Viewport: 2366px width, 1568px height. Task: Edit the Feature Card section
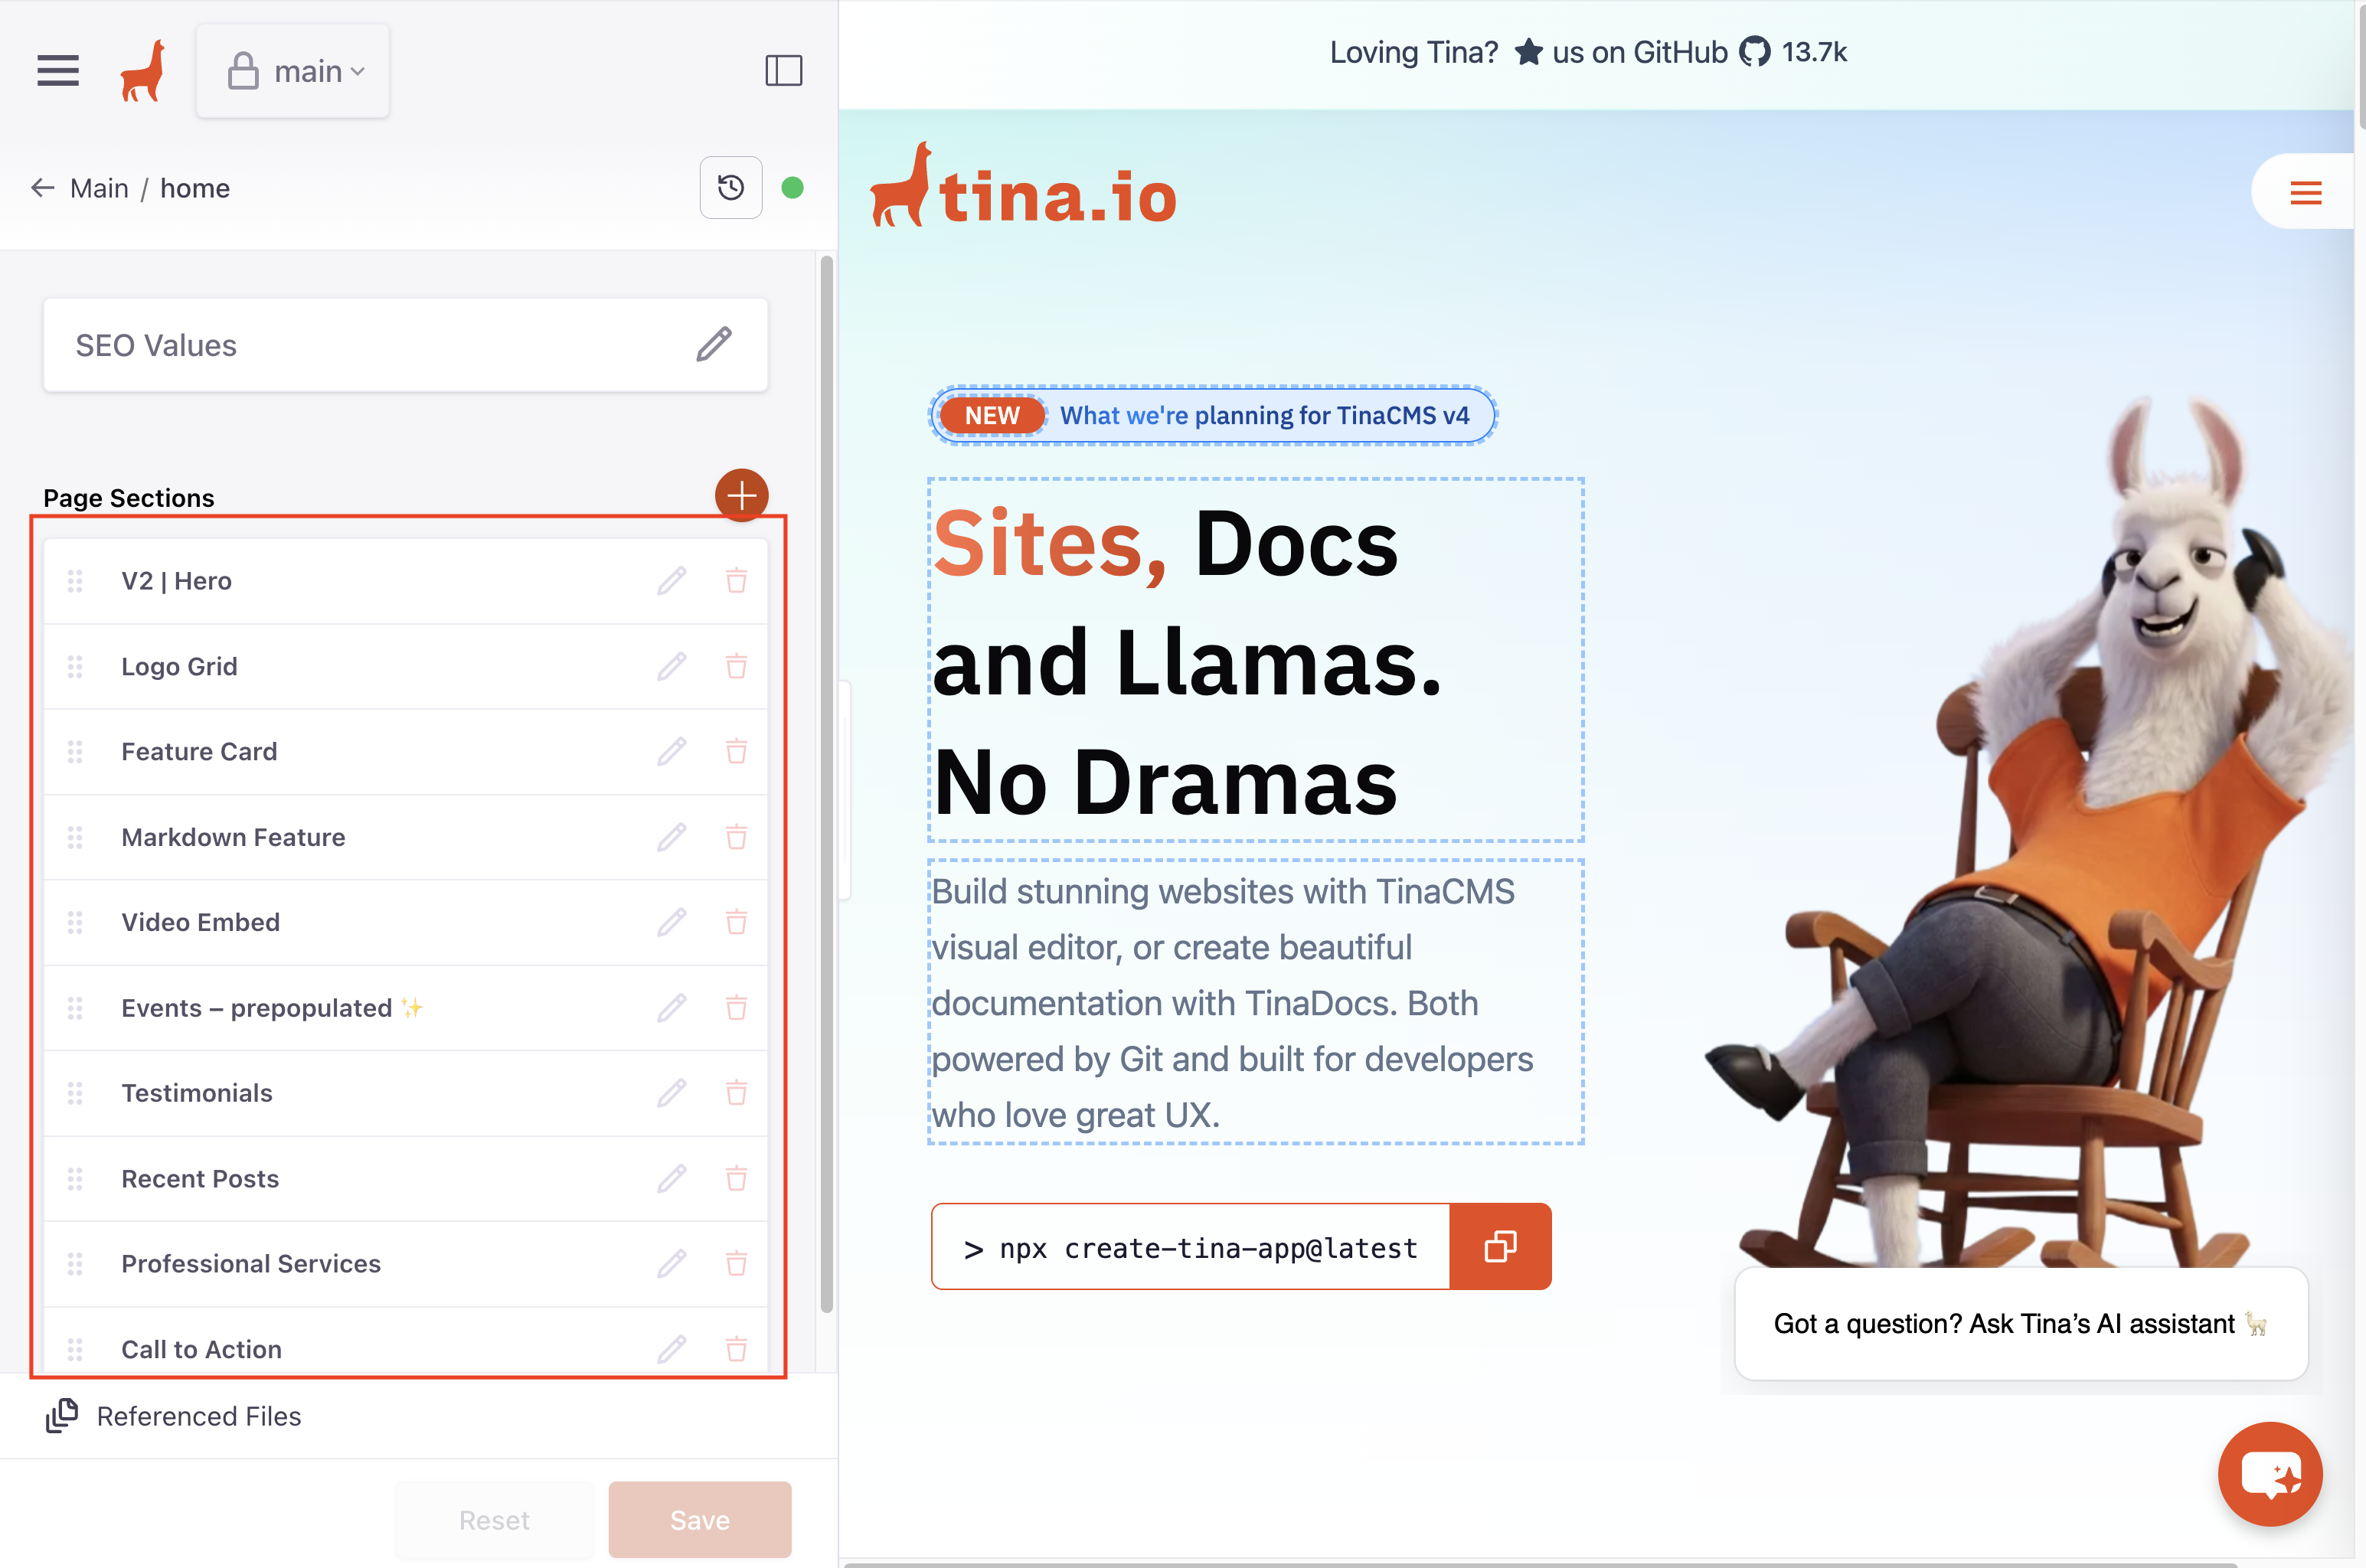pos(672,752)
